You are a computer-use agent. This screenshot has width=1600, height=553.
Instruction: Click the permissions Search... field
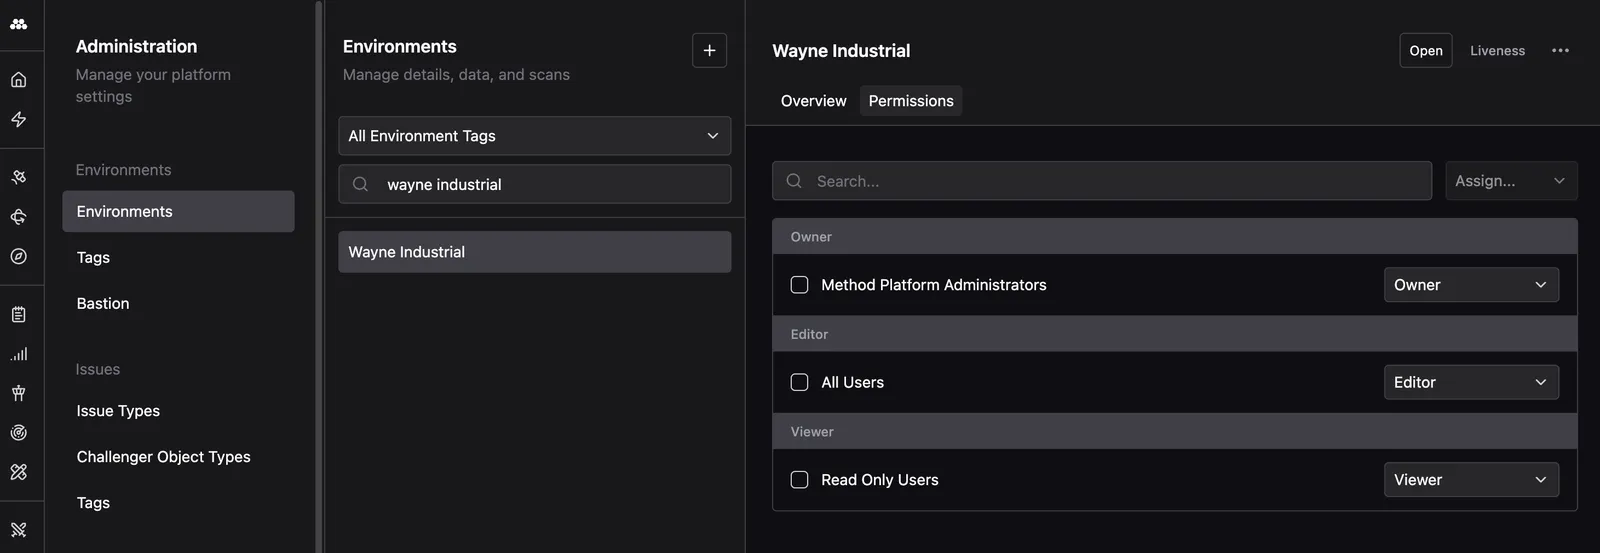pos(1102,181)
